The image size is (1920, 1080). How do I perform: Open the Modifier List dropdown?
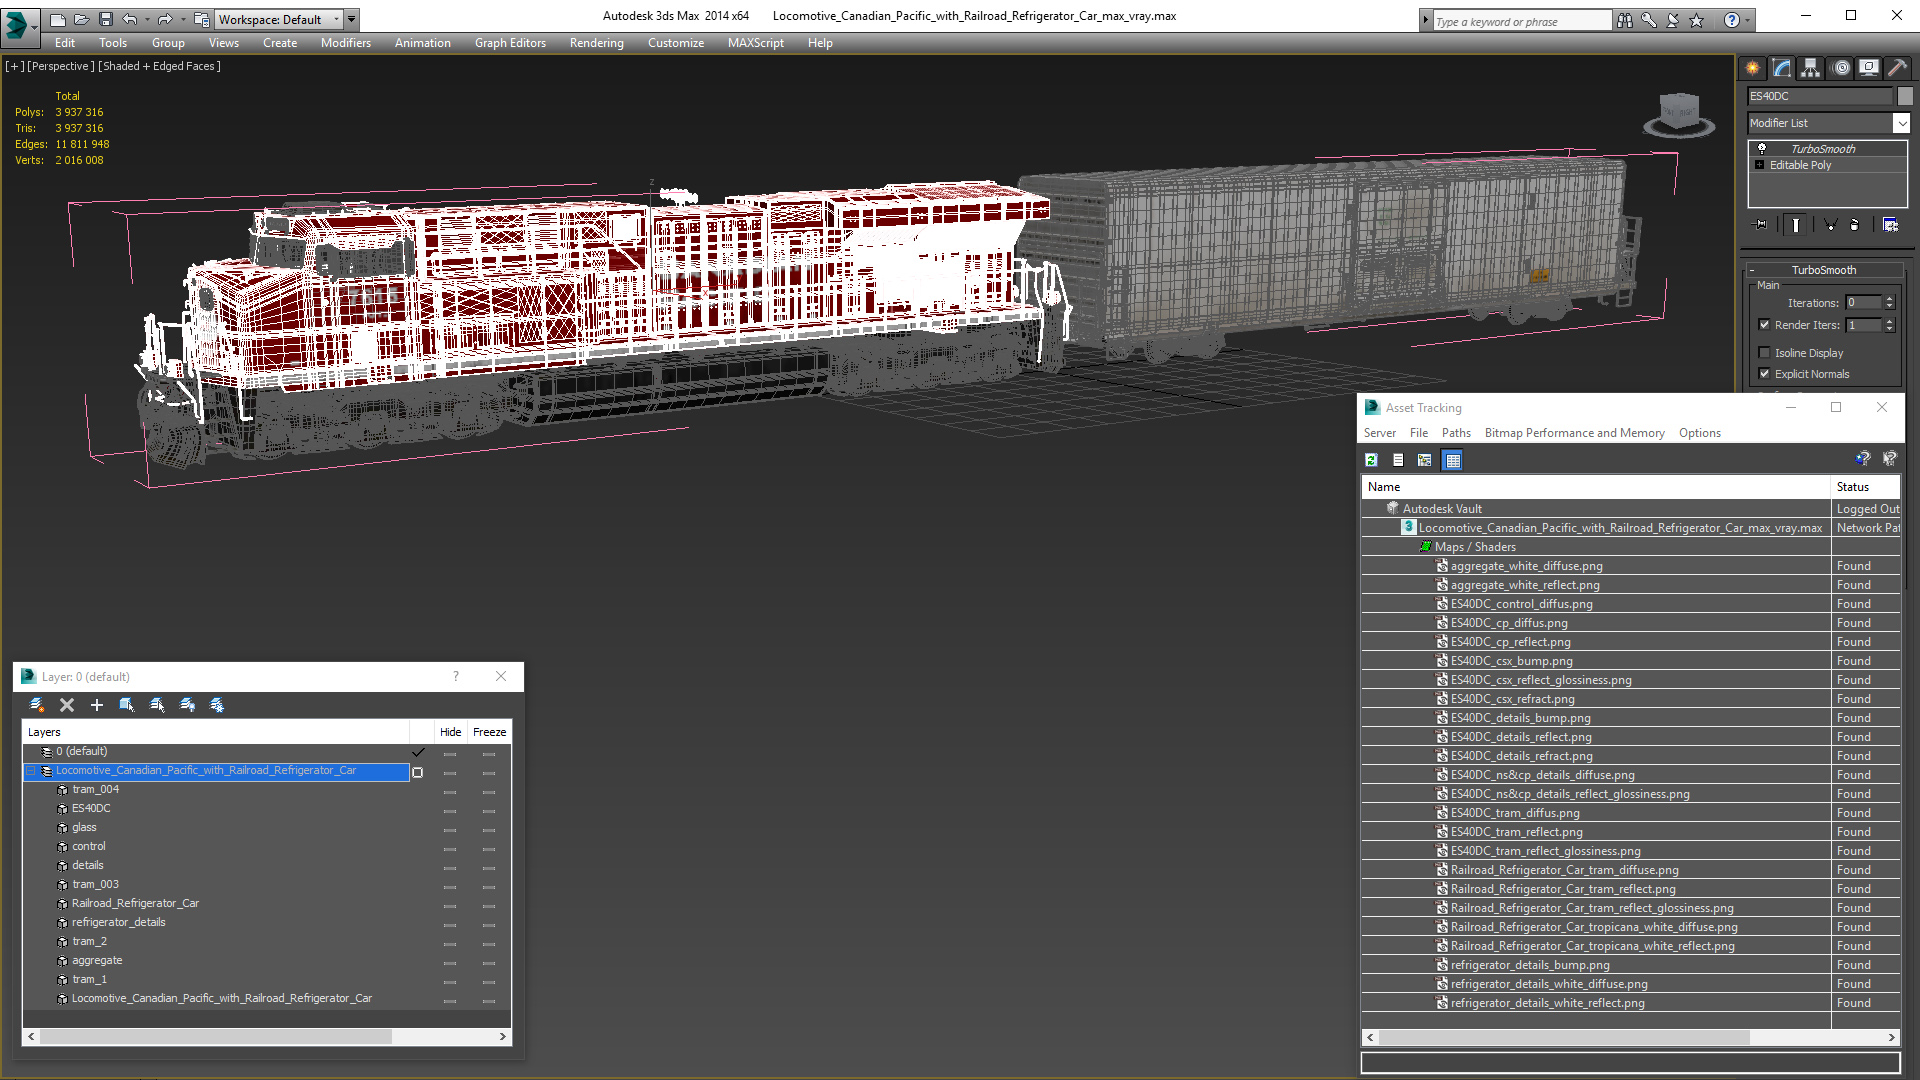(x=1901, y=123)
